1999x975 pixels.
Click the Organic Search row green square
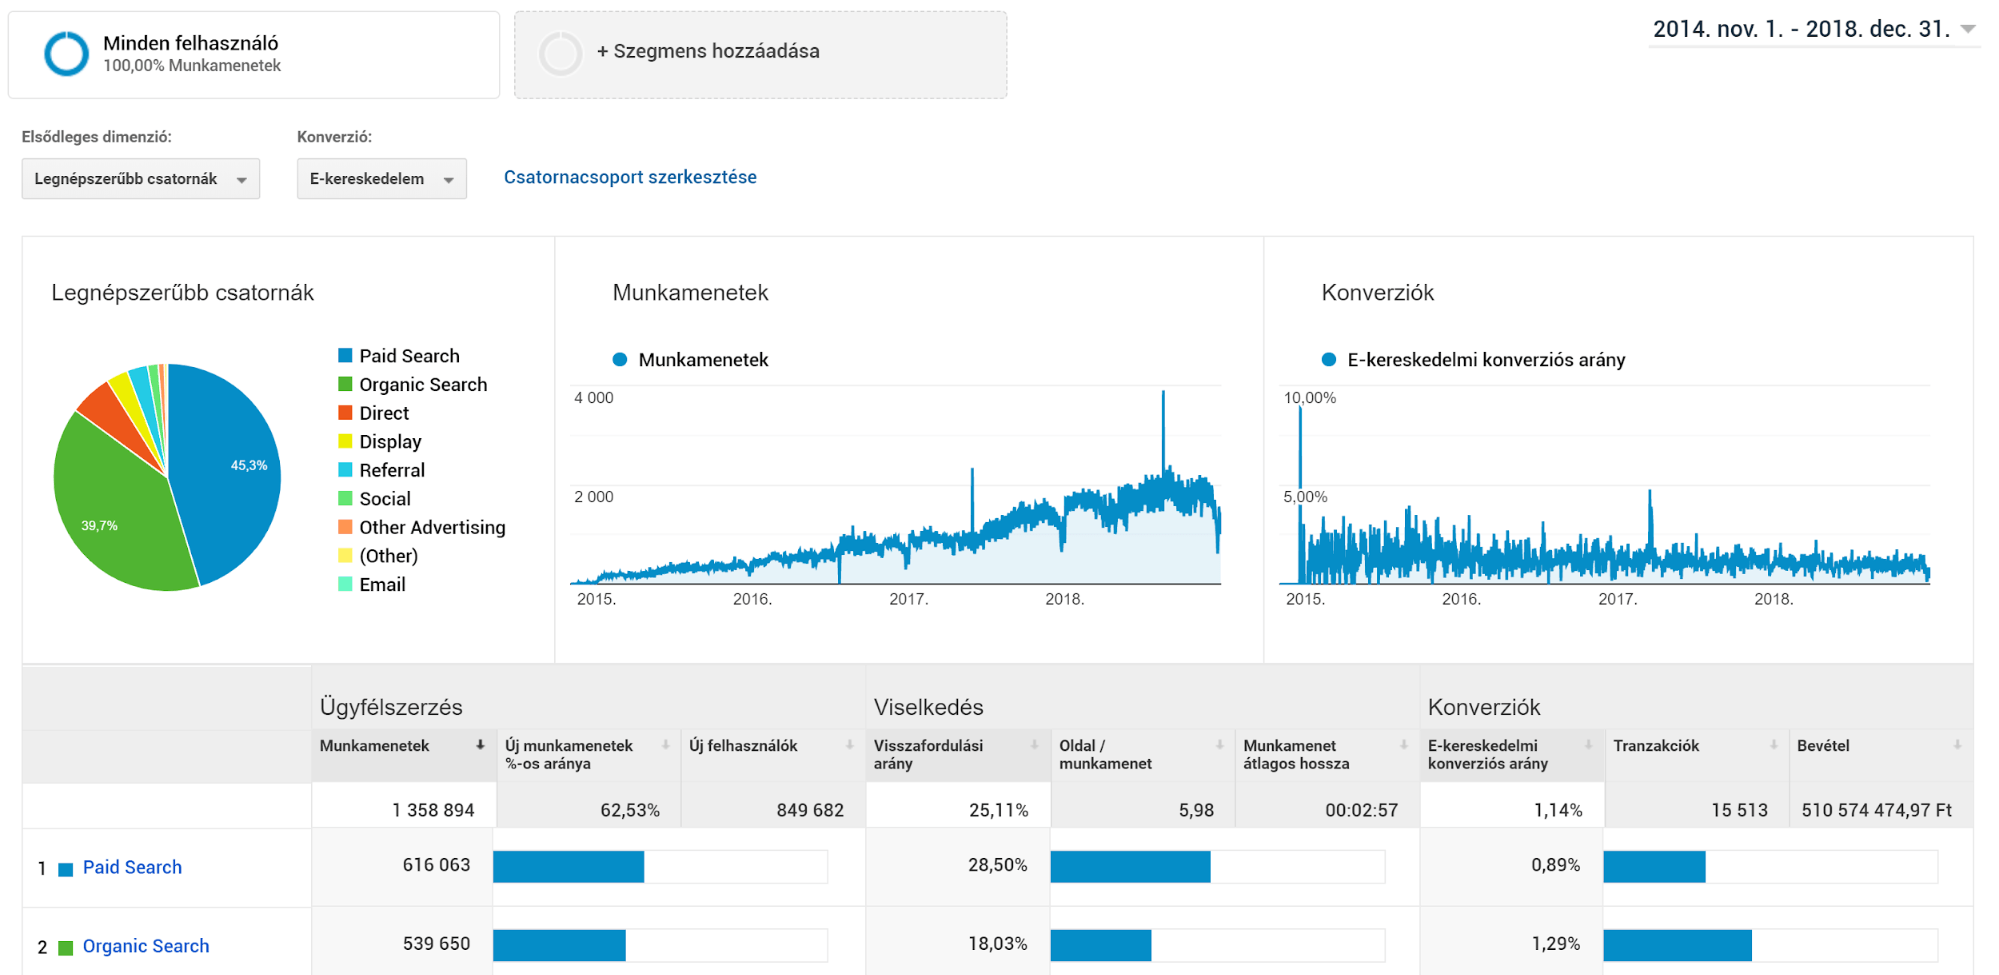pyautogui.click(x=66, y=948)
